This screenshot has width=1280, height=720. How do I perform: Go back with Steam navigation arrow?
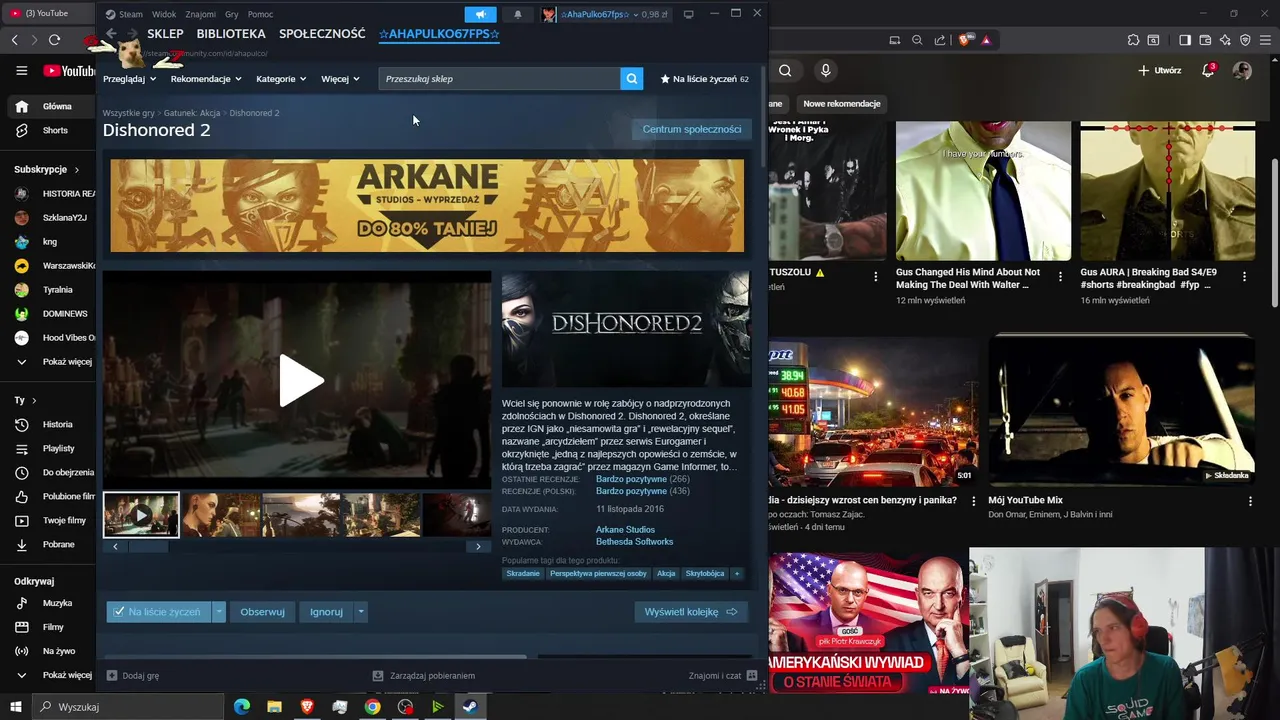point(112,34)
